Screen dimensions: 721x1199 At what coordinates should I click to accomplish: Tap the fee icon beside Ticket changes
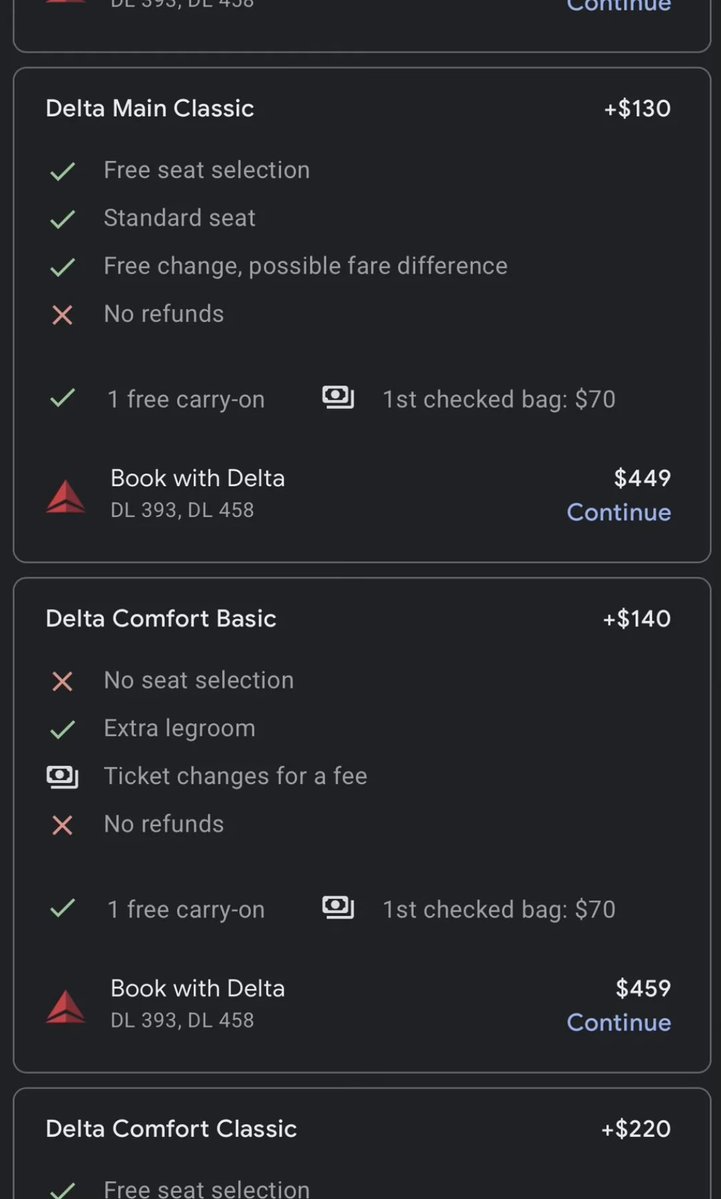tap(62, 777)
